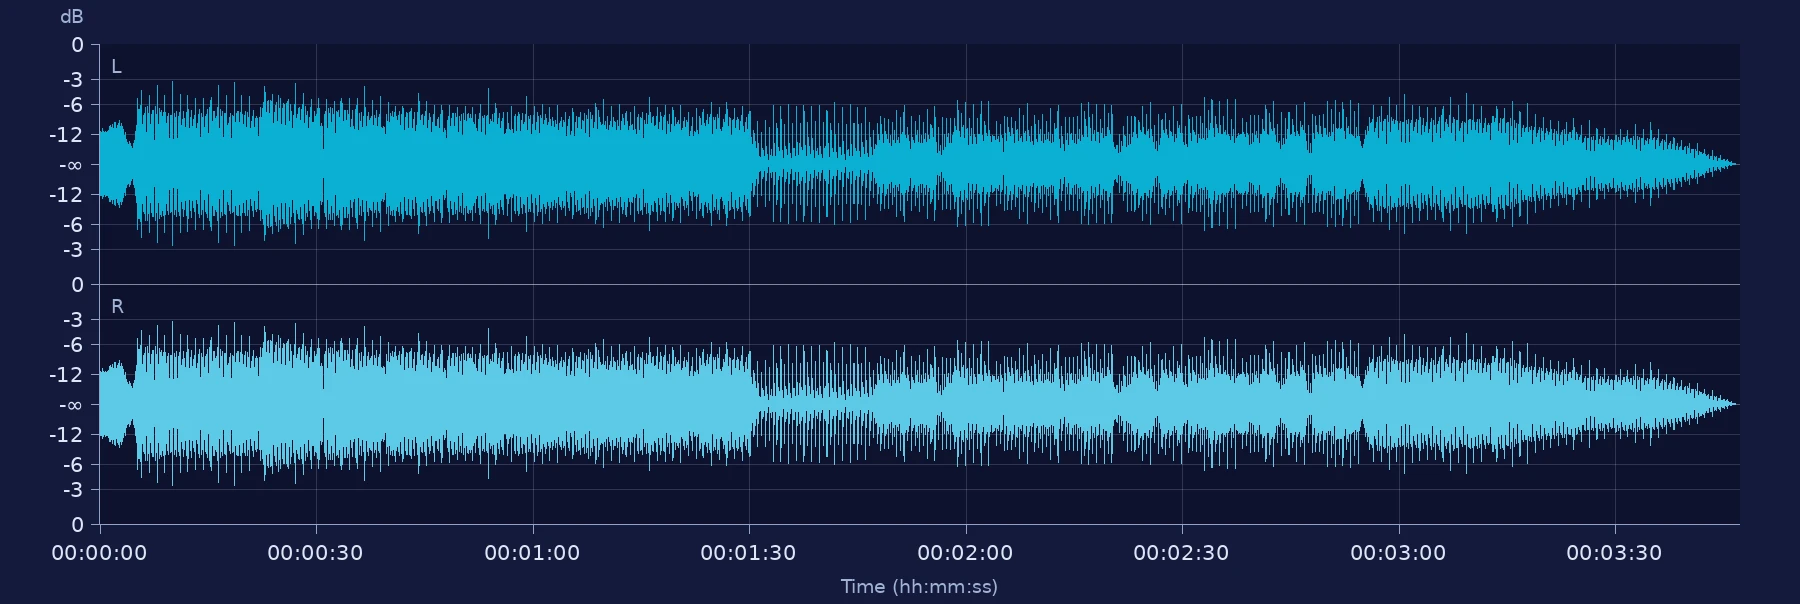Viewport: 1800px width, 604px height.
Task: Click the 00:01:00 time axis label
Action: tap(532, 553)
